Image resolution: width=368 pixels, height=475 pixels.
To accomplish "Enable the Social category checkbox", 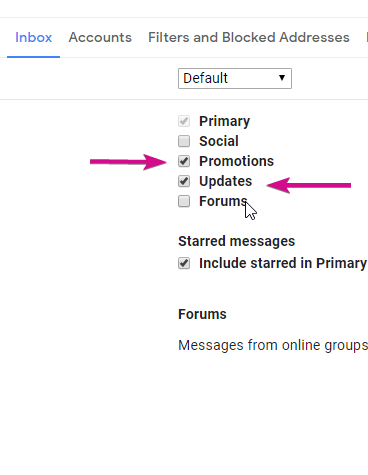I will pyautogui.click(x=184, y=141).
